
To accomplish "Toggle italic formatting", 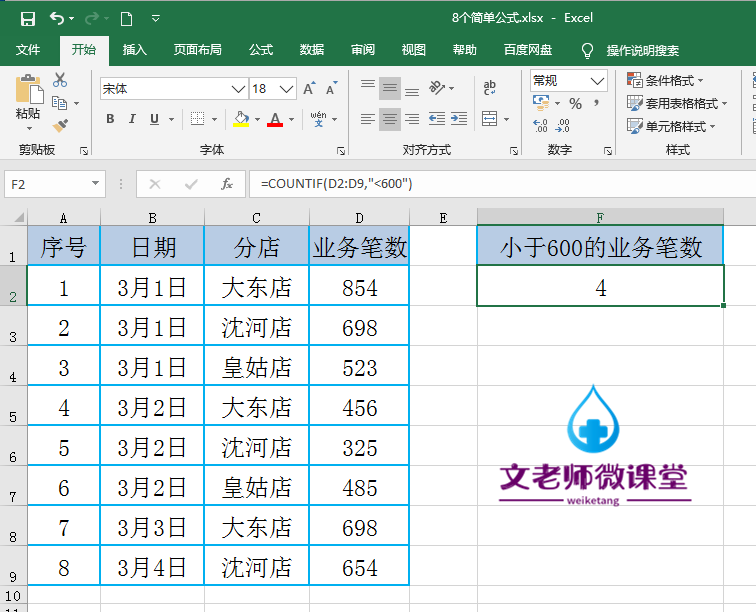I will pyautogui.click(x=132, y=119).
